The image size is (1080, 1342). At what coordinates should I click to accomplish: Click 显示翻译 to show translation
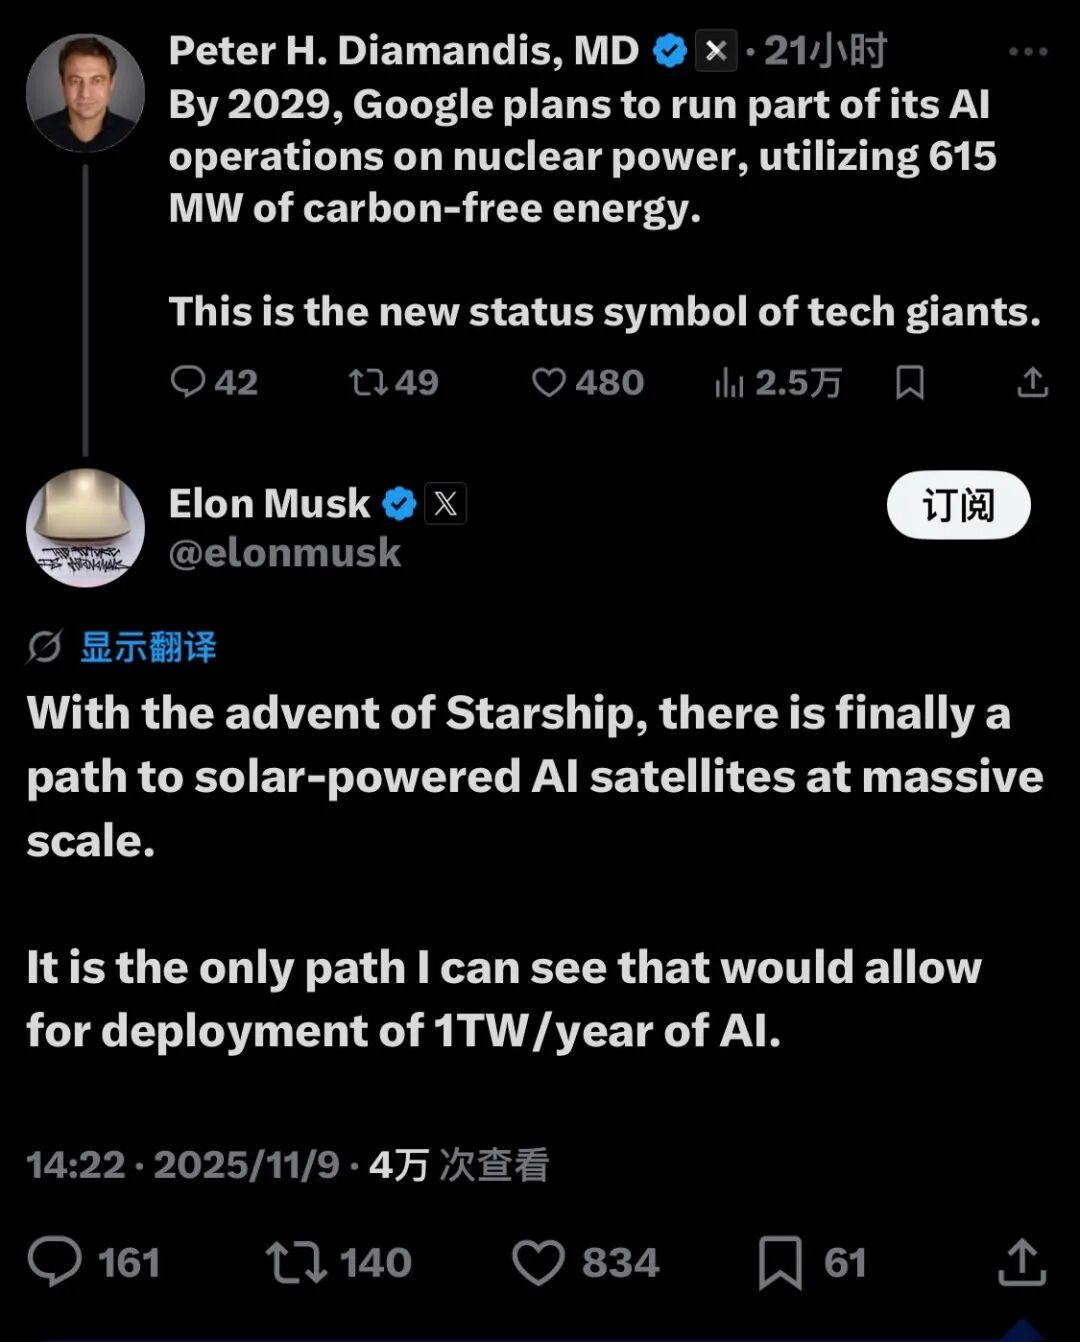tap(148, 647)
